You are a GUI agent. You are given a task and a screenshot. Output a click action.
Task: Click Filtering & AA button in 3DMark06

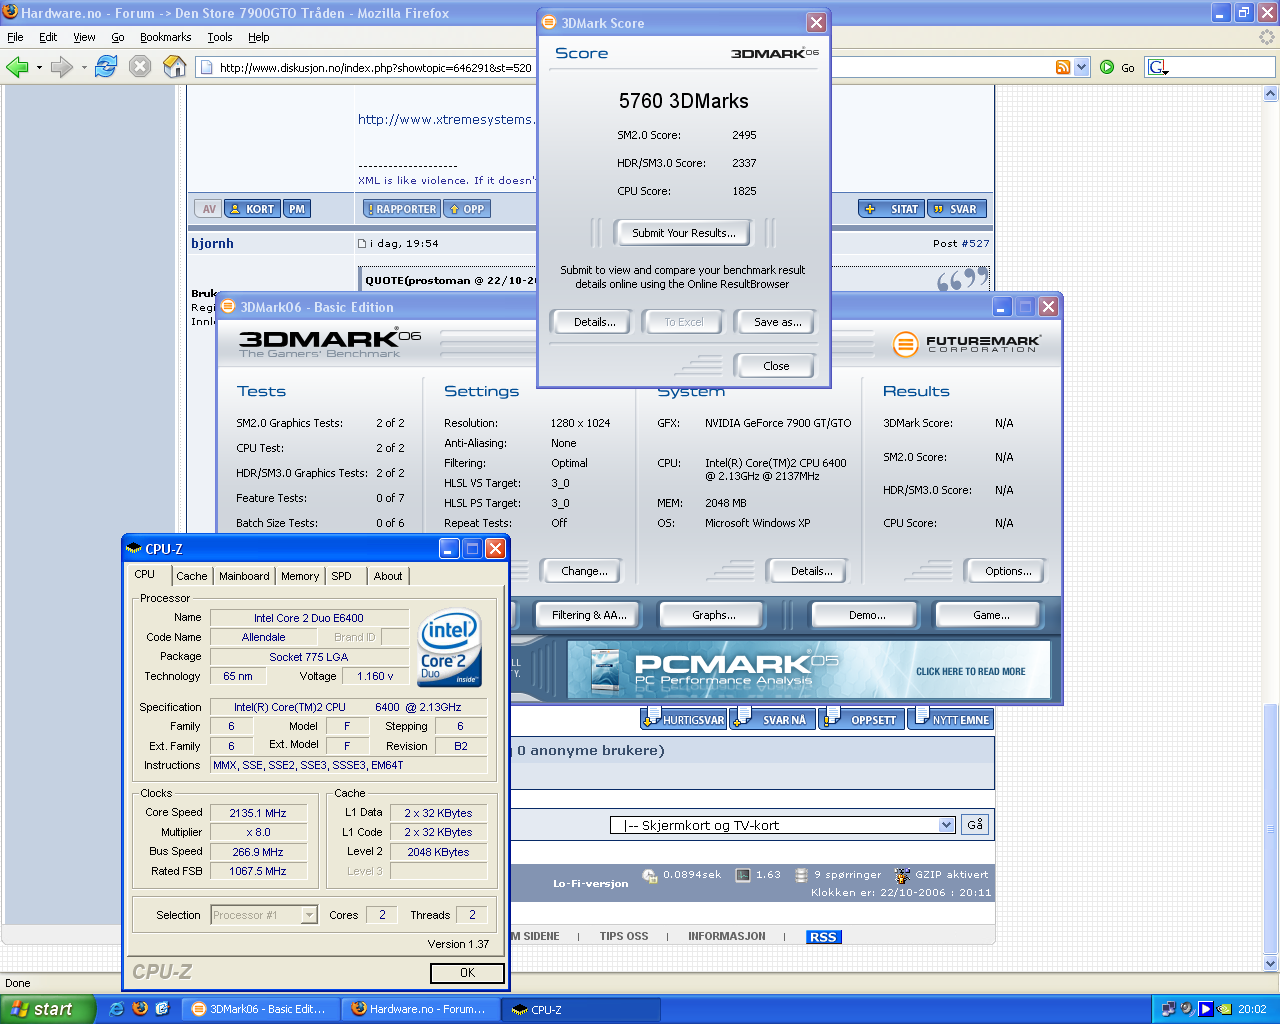(589, 615)
